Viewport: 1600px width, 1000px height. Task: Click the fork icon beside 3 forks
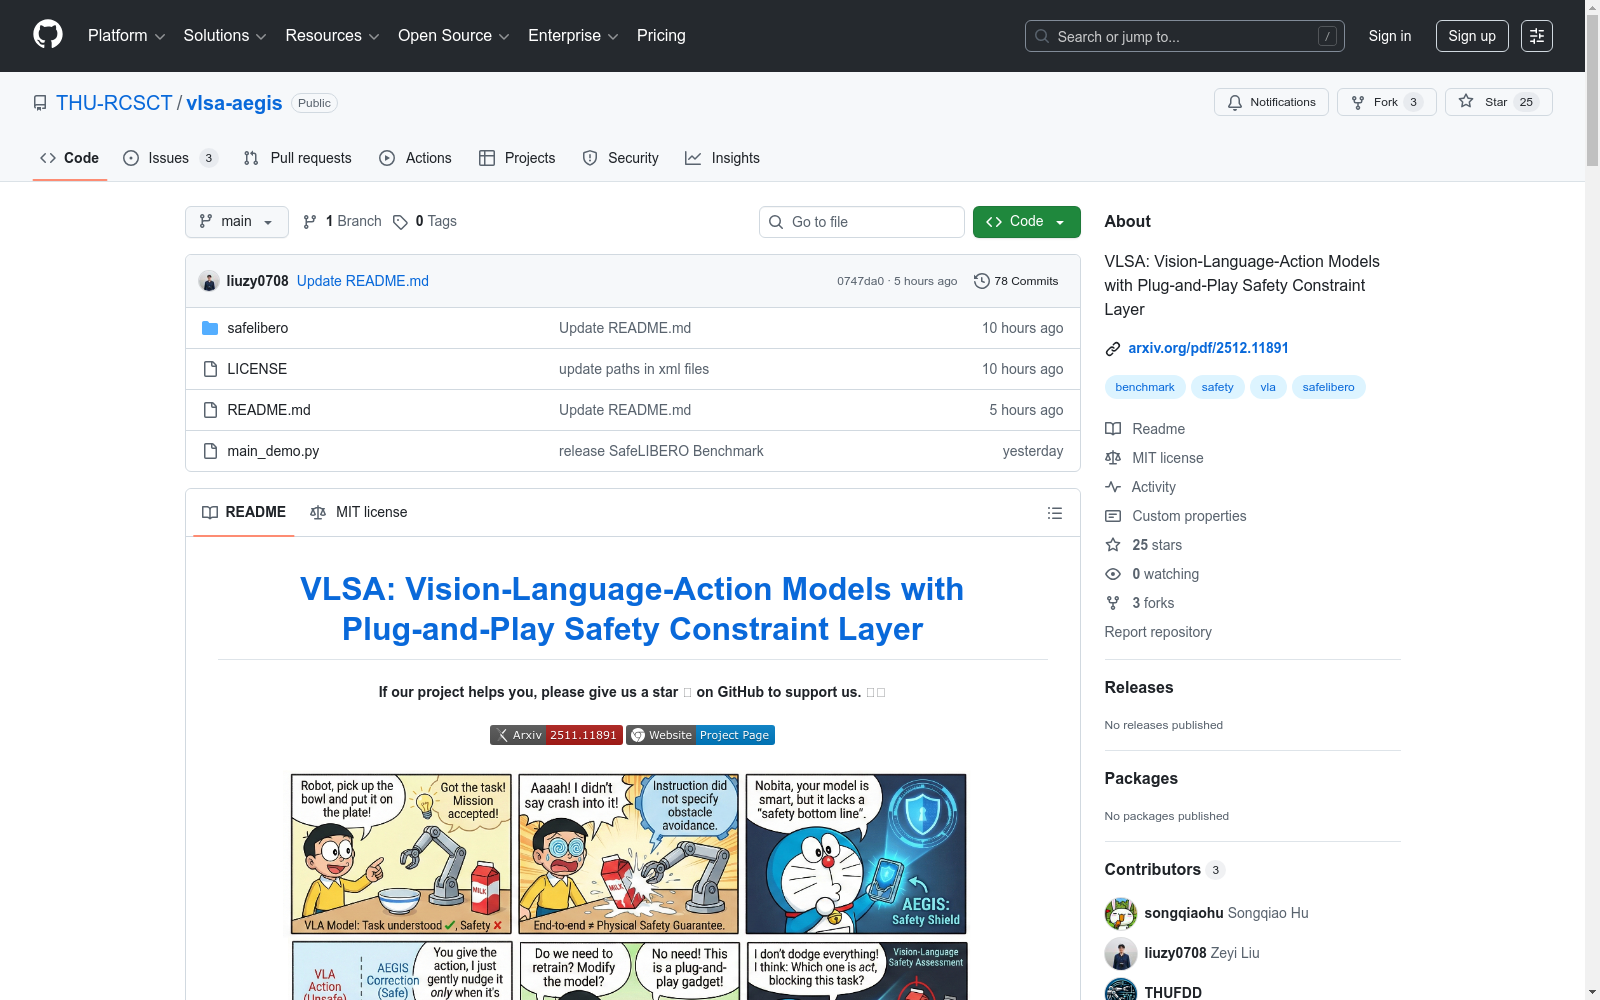(1113, 603)
